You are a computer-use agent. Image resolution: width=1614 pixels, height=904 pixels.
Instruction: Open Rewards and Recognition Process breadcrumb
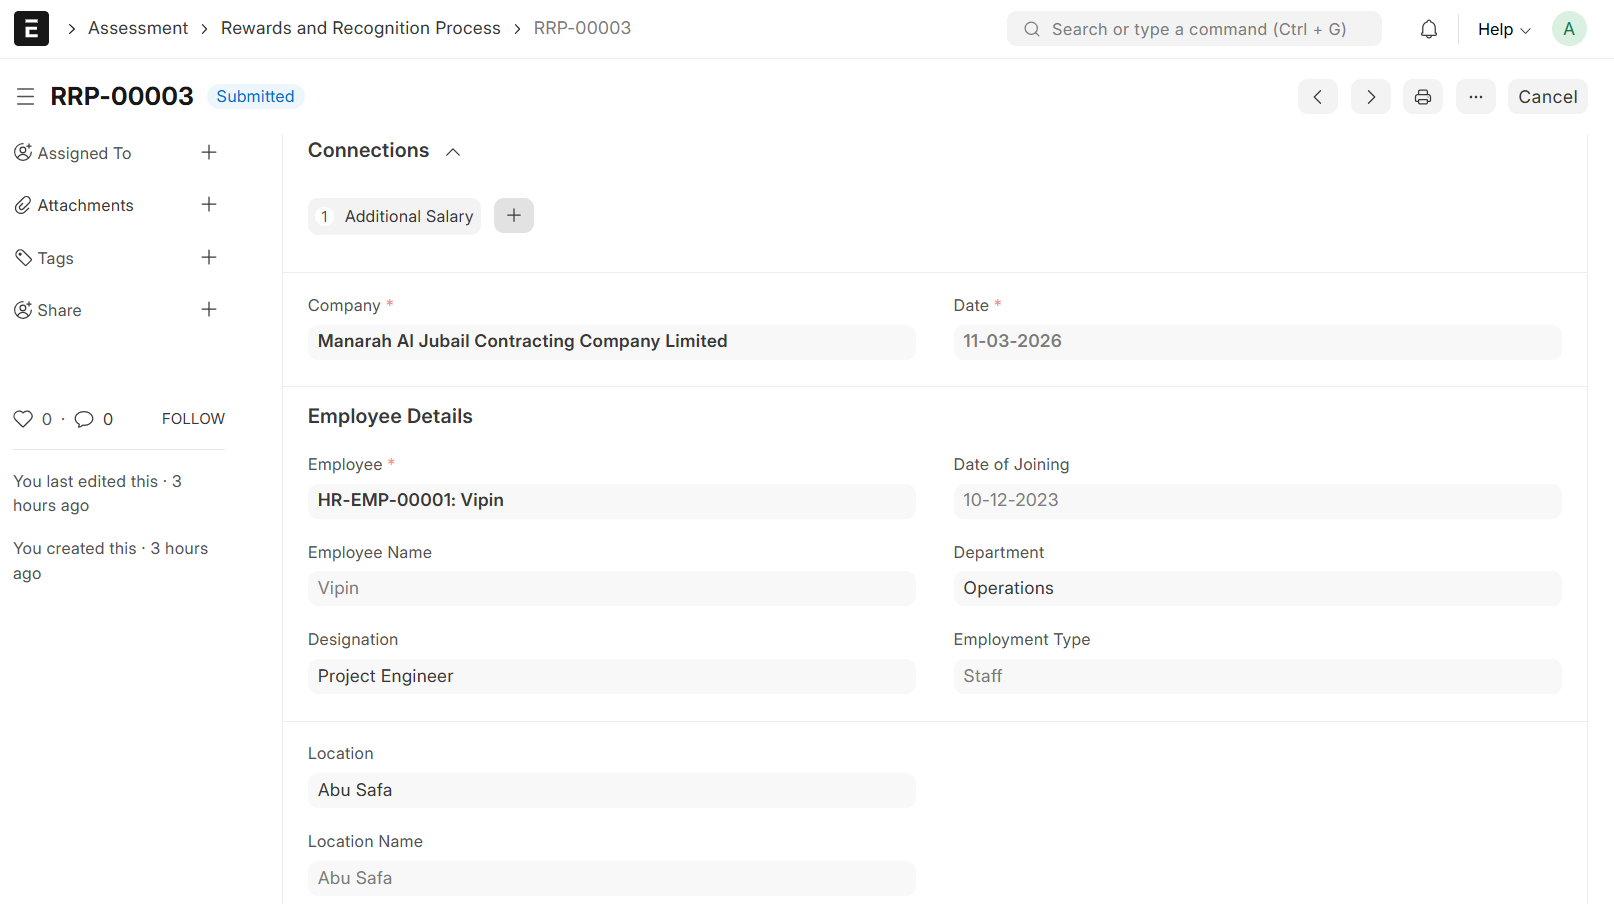pos(360,28)
